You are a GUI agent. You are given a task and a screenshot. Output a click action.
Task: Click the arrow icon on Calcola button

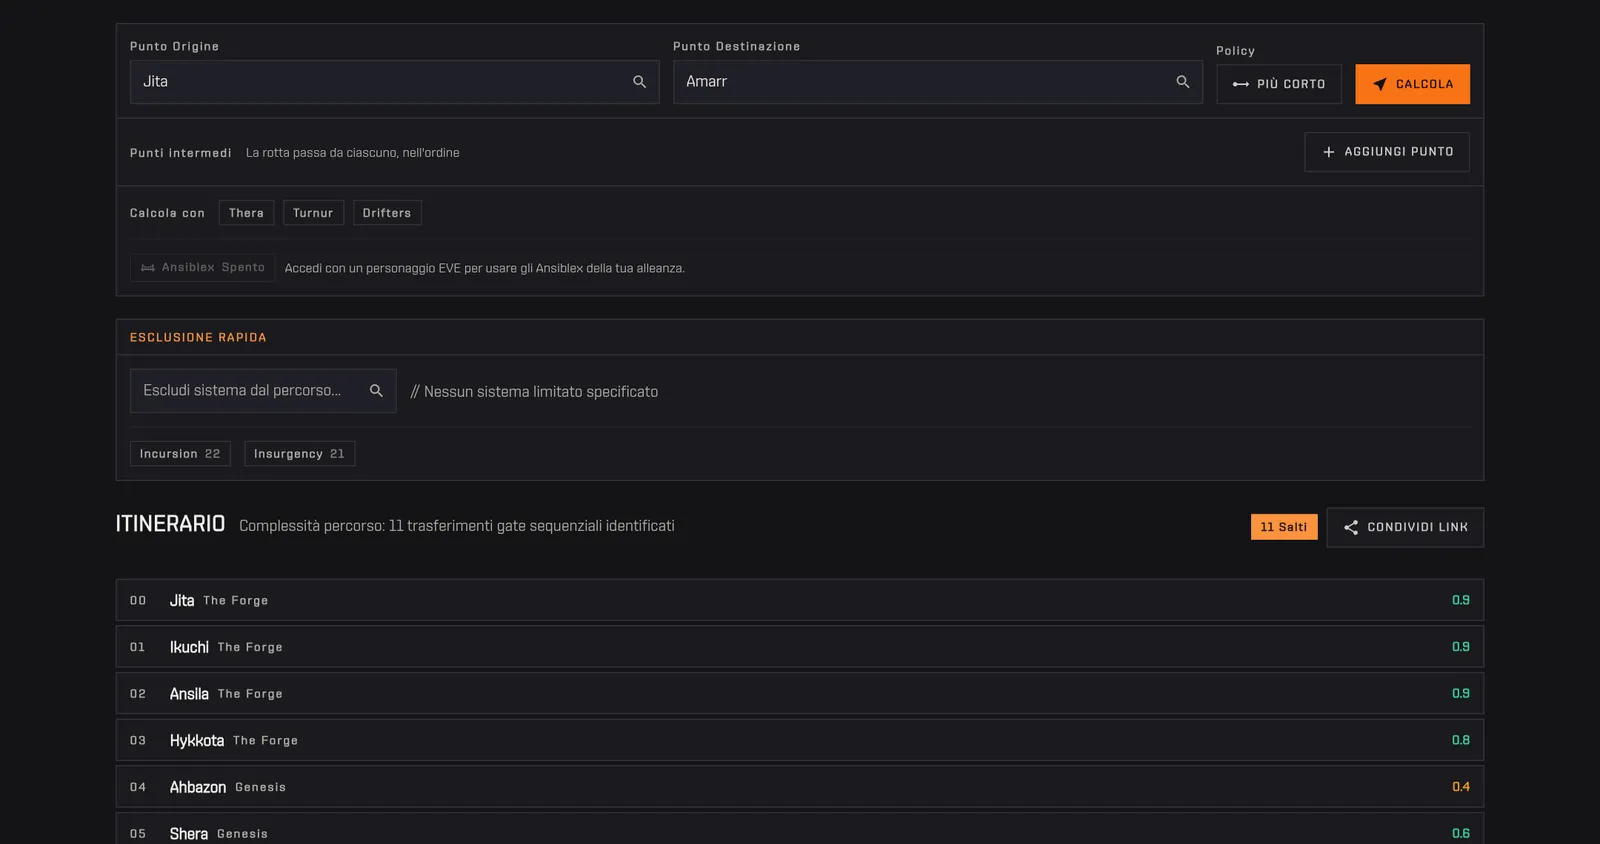(1380, 84)
